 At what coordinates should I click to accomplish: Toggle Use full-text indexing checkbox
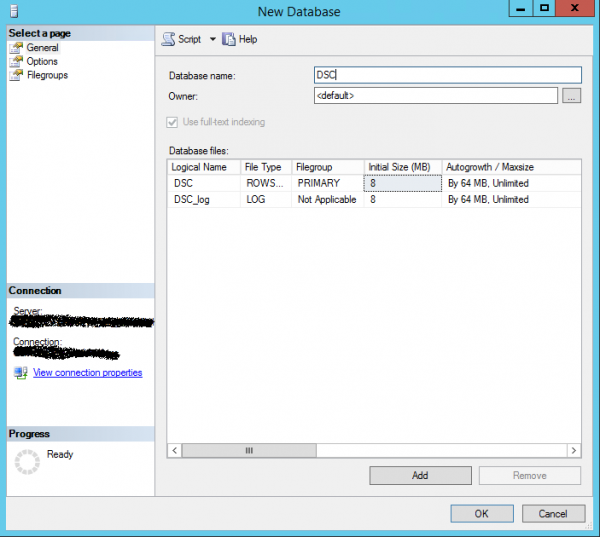tap(174, 122)
